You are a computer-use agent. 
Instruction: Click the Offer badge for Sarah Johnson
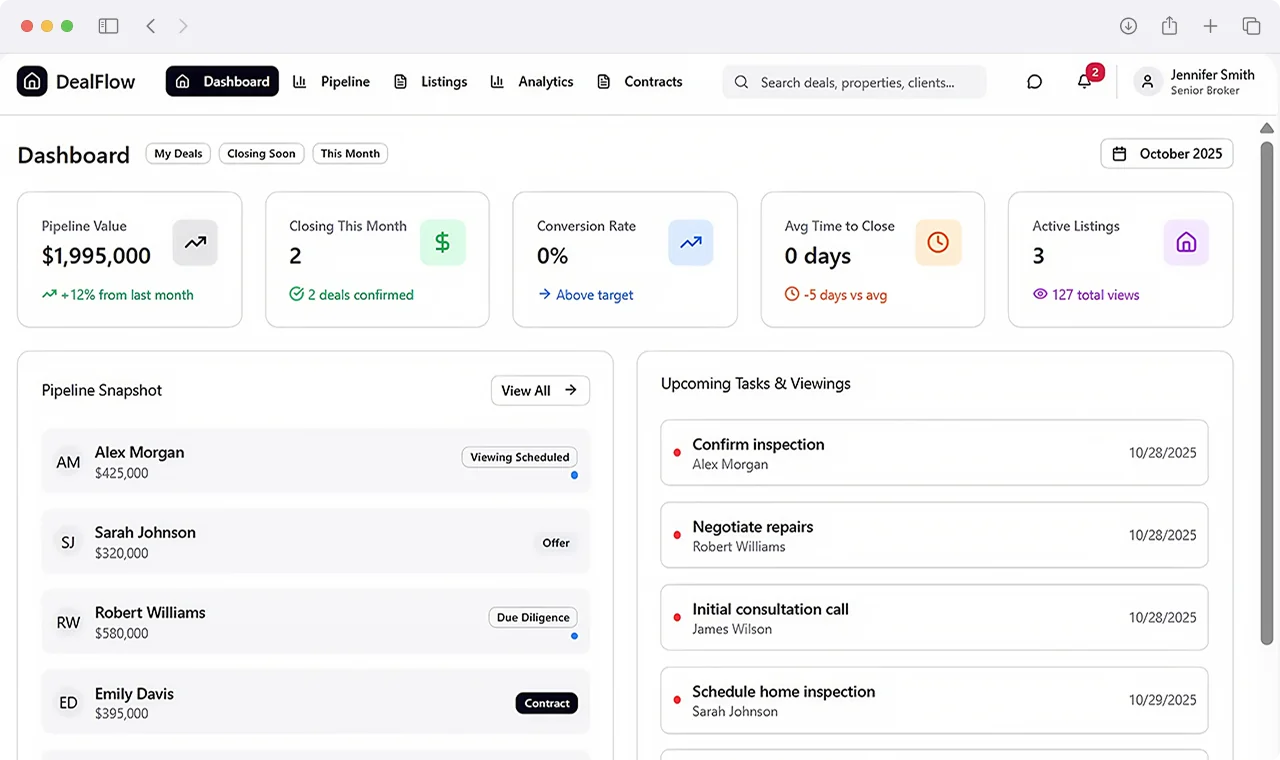556,543
